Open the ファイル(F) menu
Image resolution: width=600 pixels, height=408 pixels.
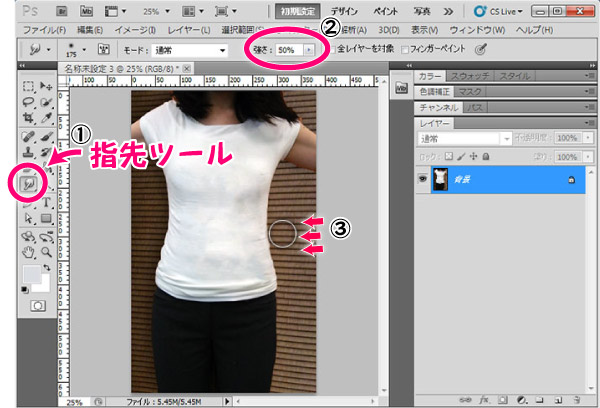pos(35,29)
